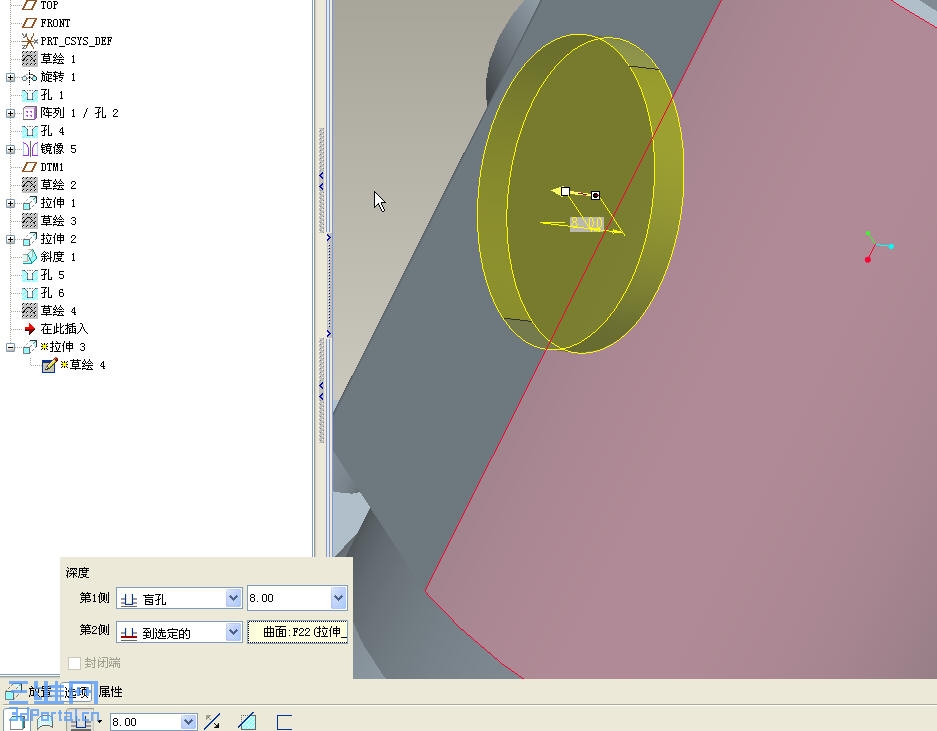The width and height of the screenshot is (937, 731).
Task: Open the 选项 options tab
Action: (78, 693)
